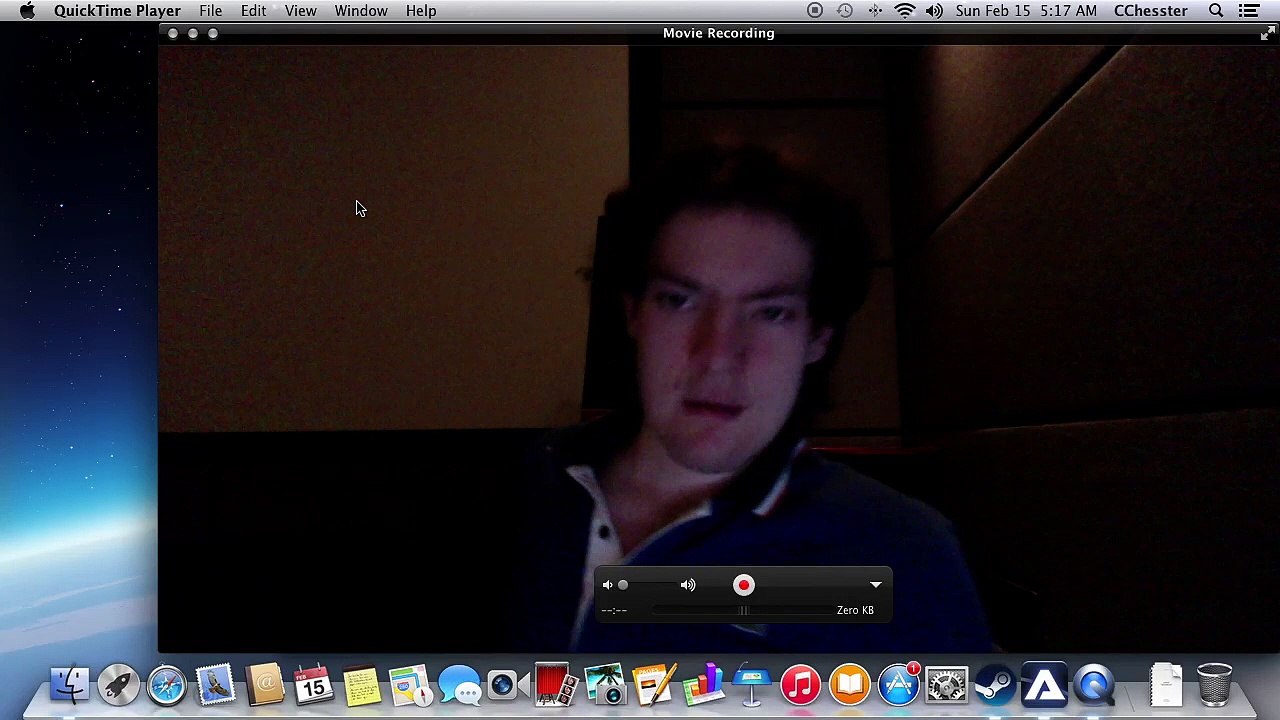Open Launchpad rocket icon in Dock
The width and height of the screenshot is (1280, 720).
[x=118, y=686]
